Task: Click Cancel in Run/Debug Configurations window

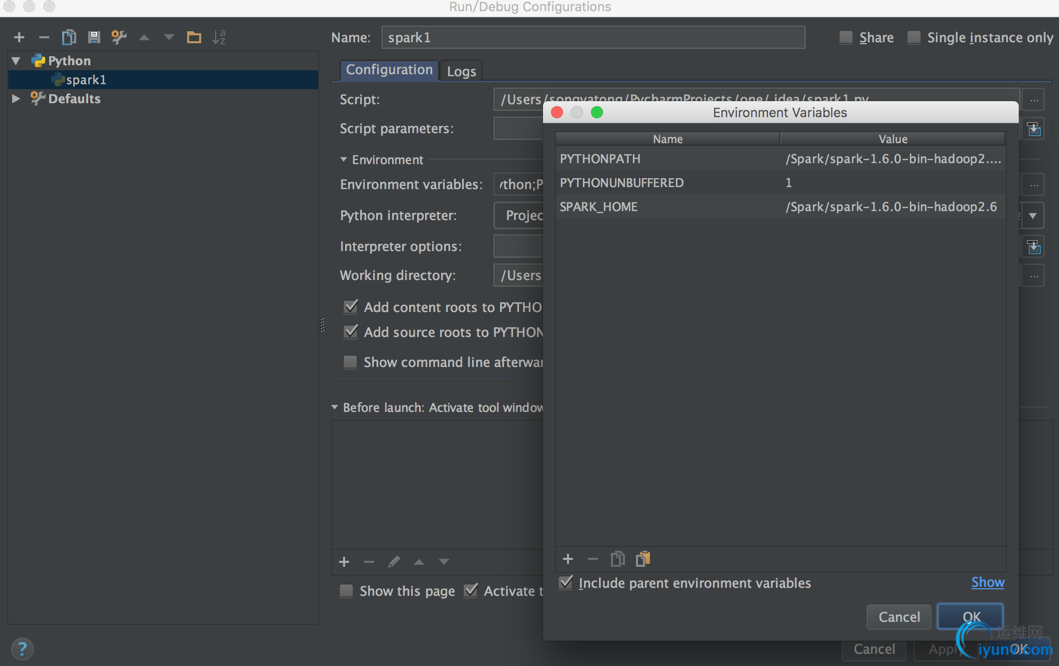Action: (874, 649)
